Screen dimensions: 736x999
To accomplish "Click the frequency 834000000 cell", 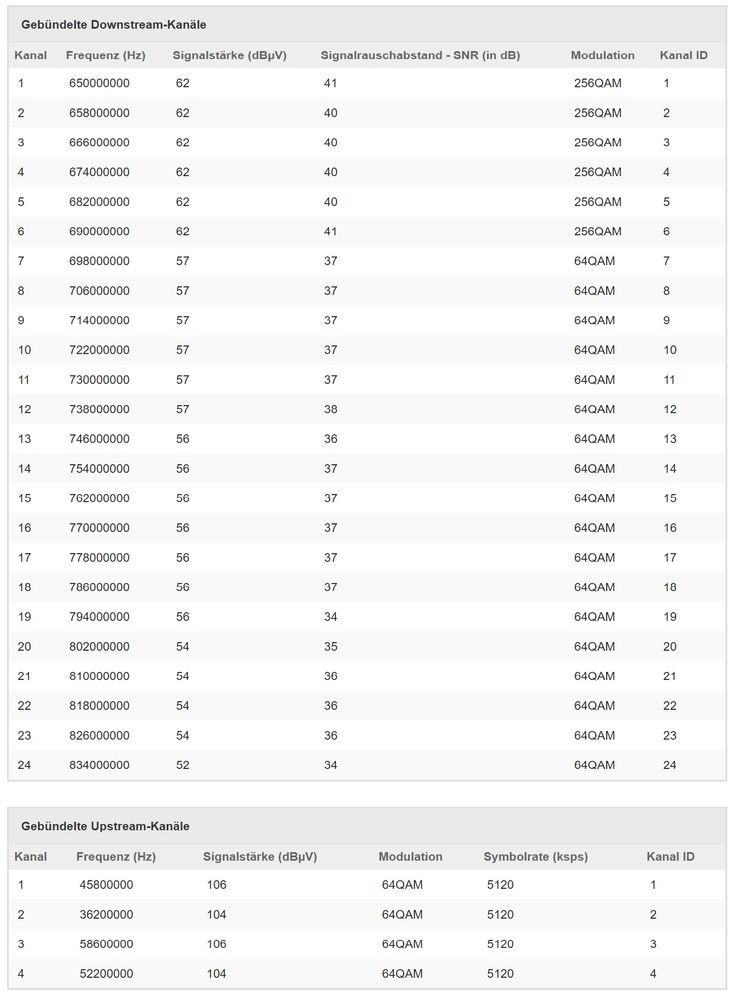I will pos(99,765).
